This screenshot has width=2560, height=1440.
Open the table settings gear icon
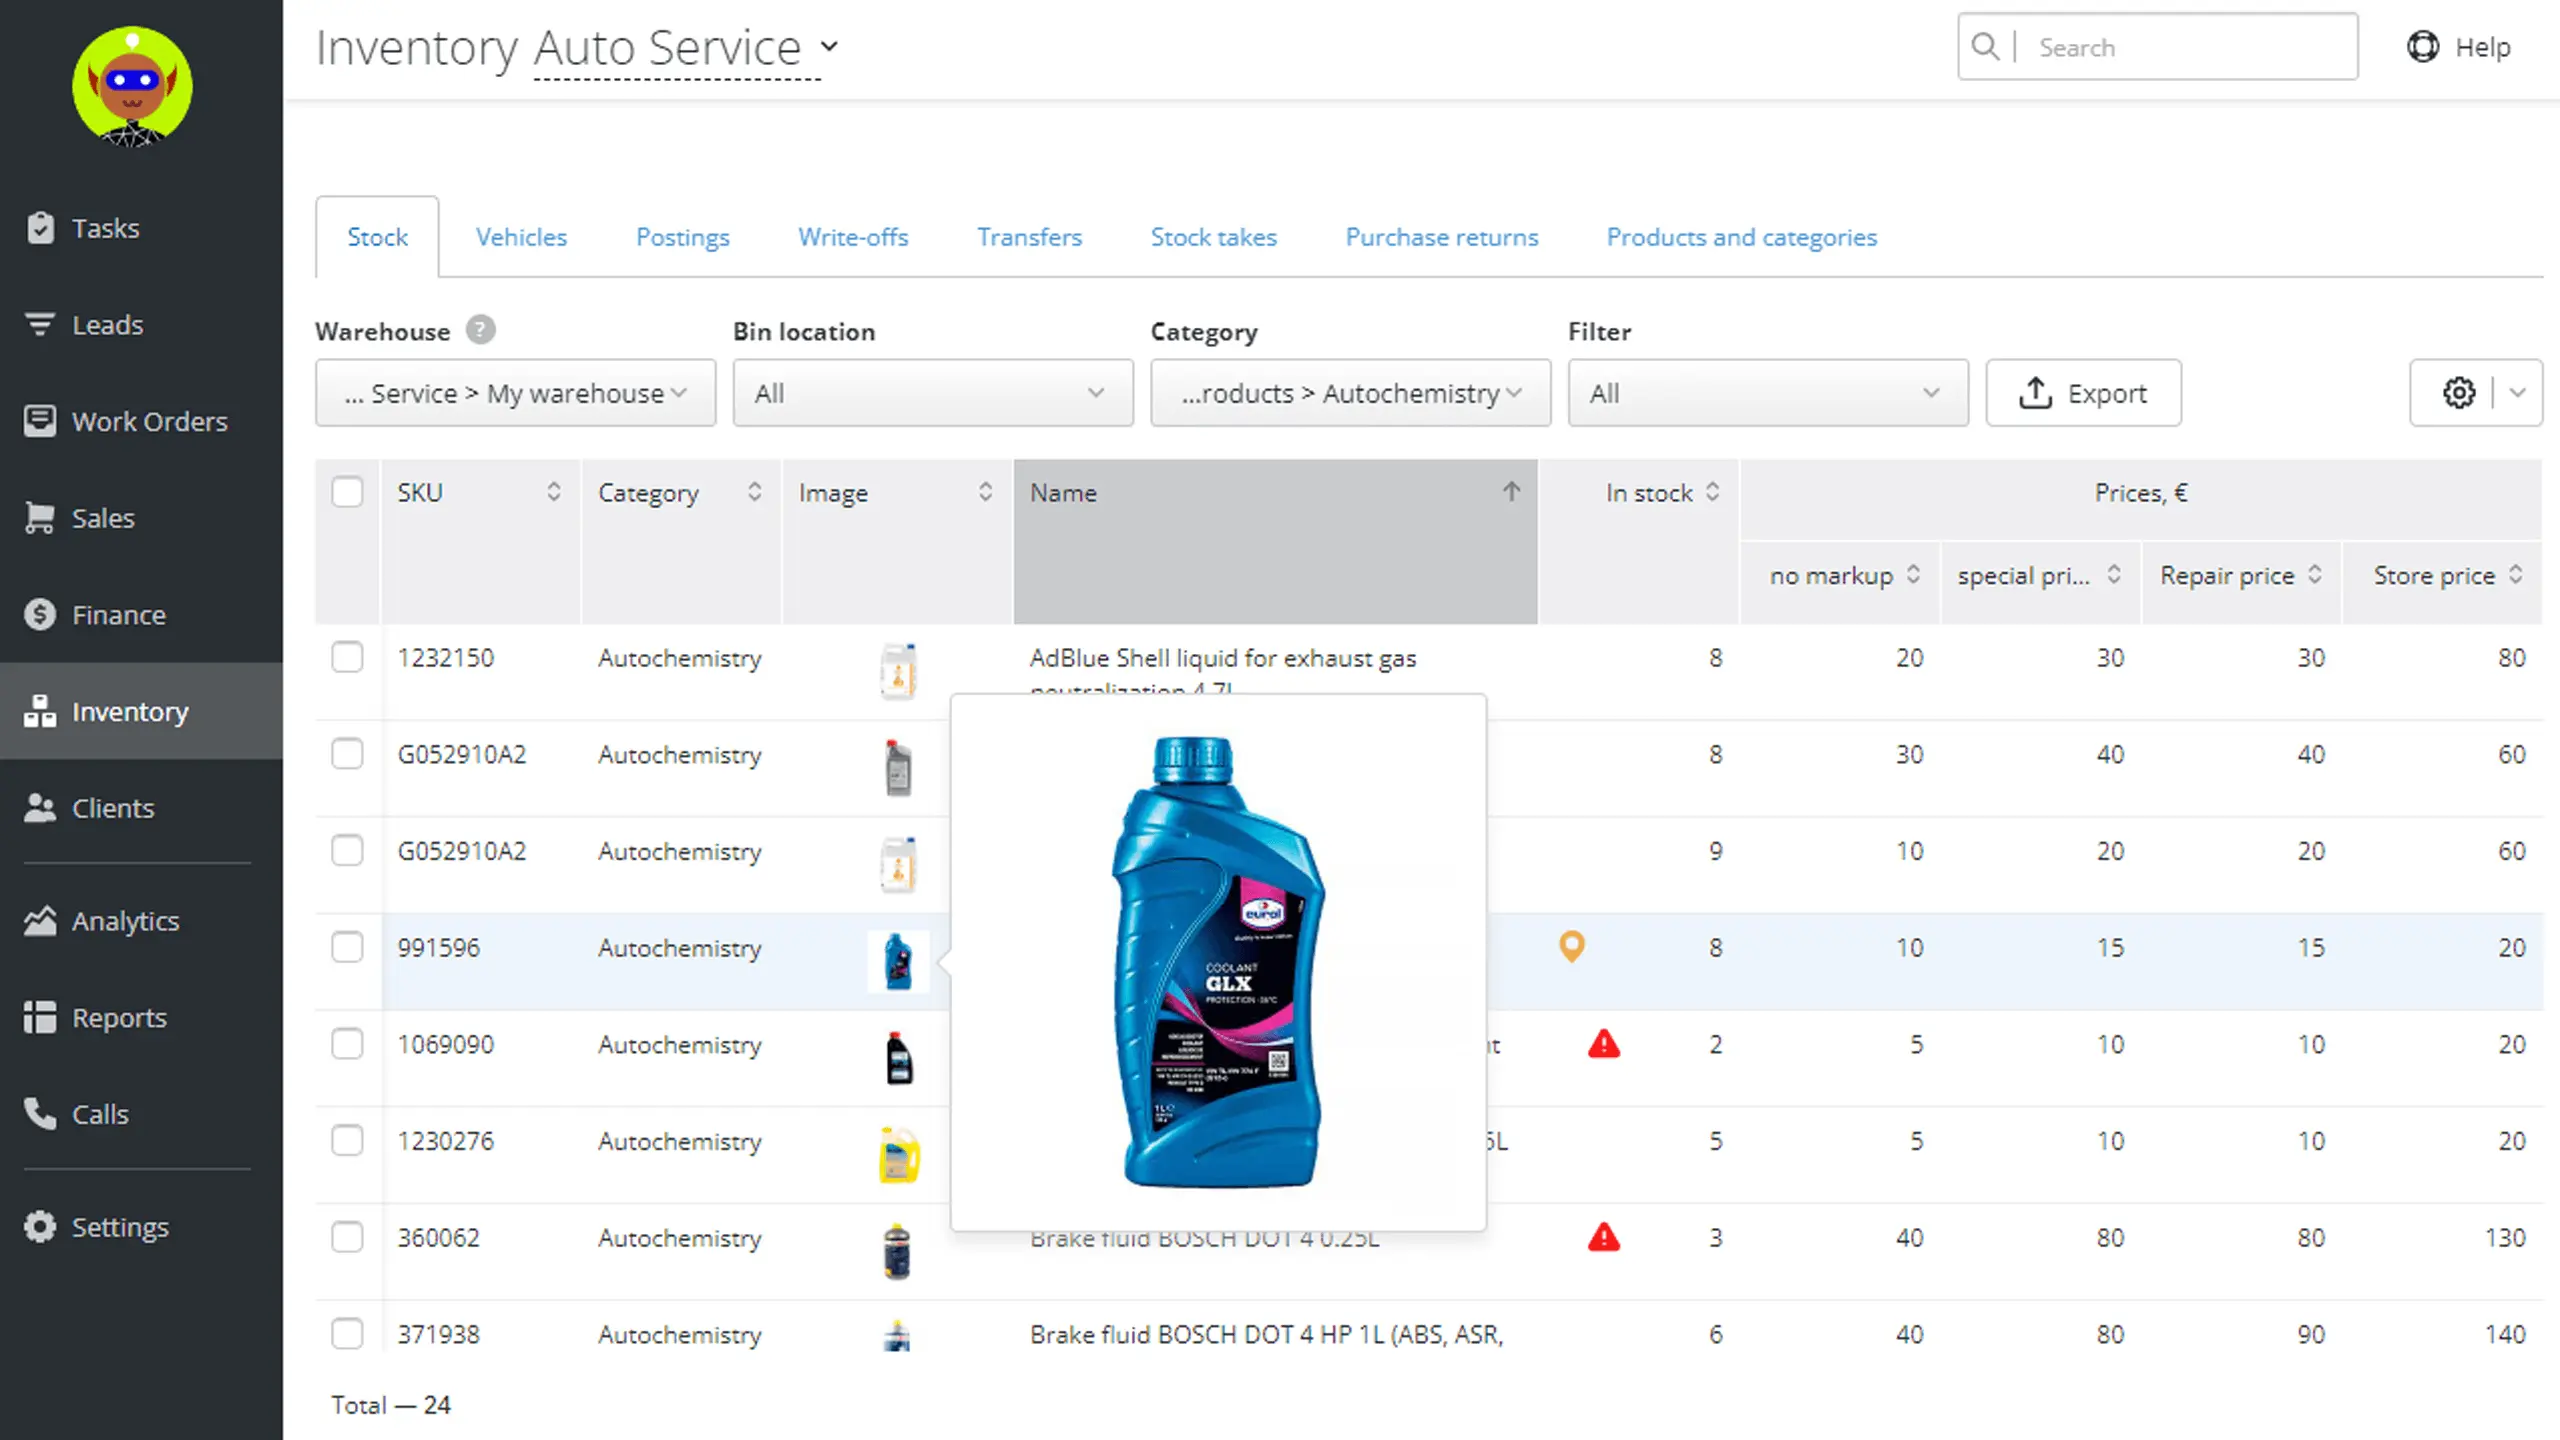[x=2459, y=393]
